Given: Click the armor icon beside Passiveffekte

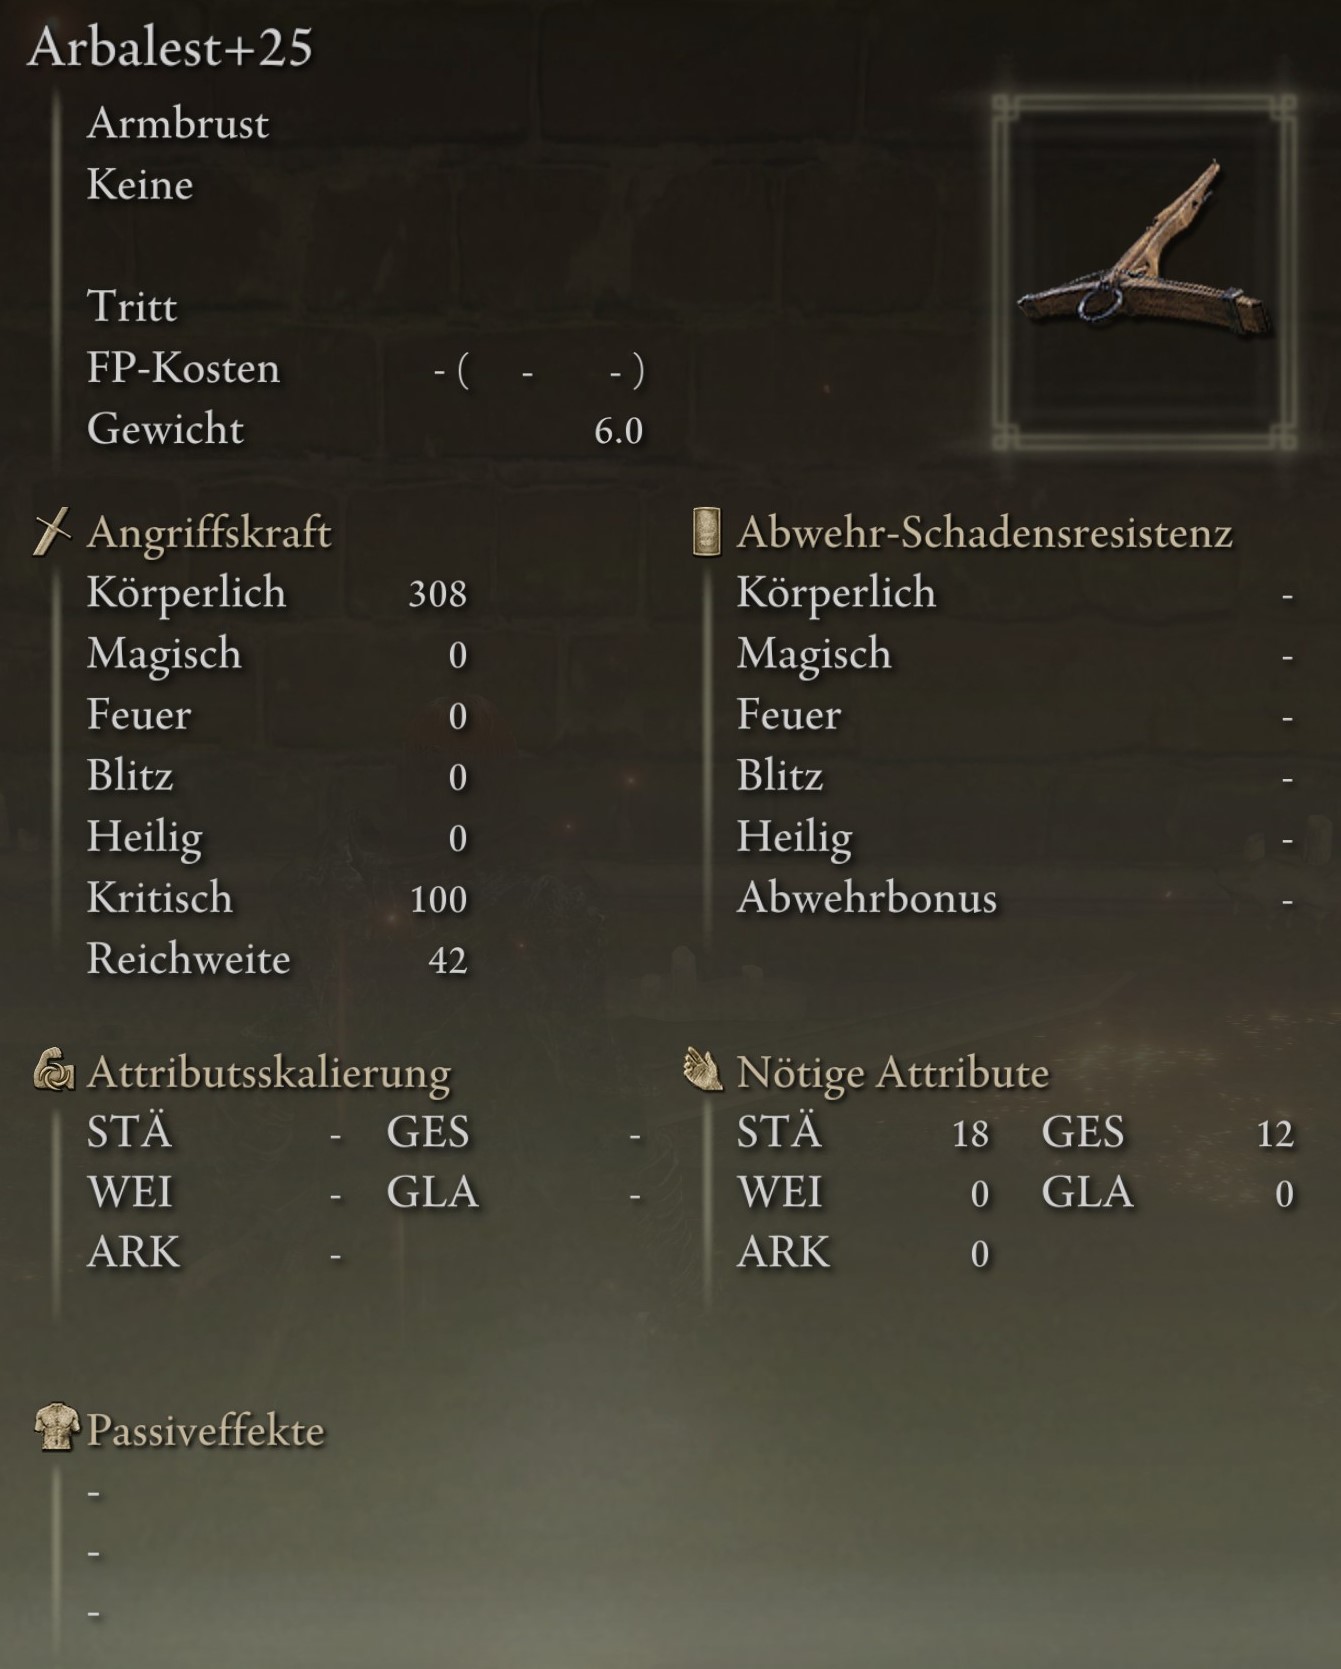Looking at the screenshot, I should (x=56, y=1428).
